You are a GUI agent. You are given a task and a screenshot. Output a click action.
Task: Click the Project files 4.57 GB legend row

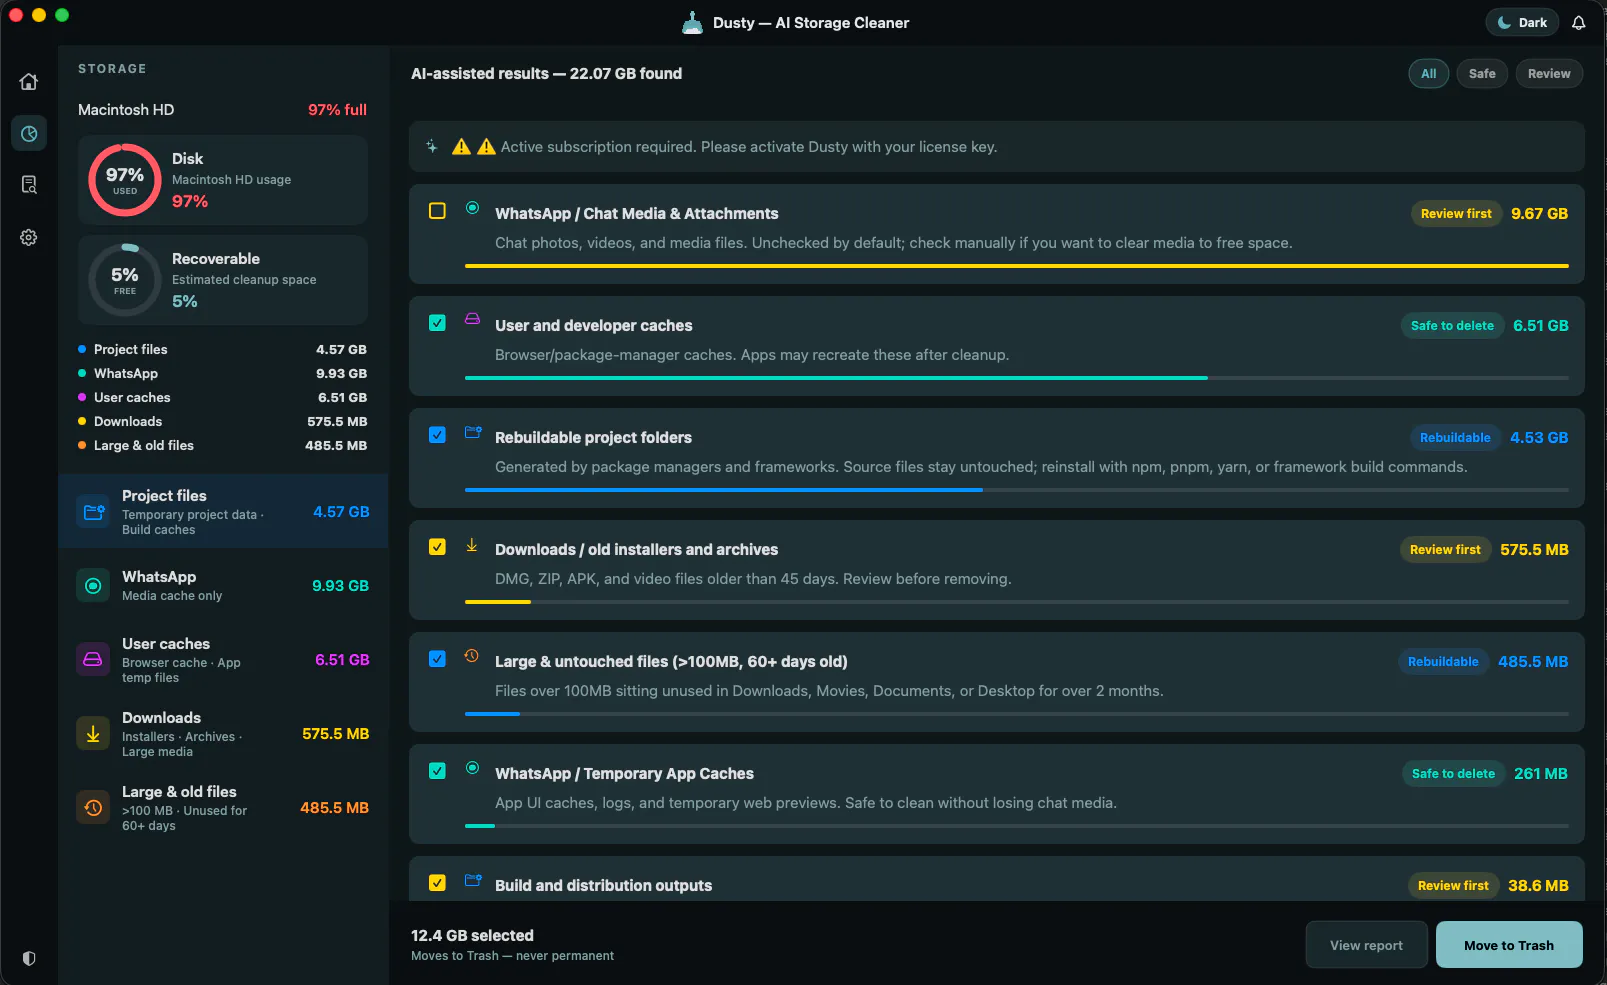[x=222, y=350]
